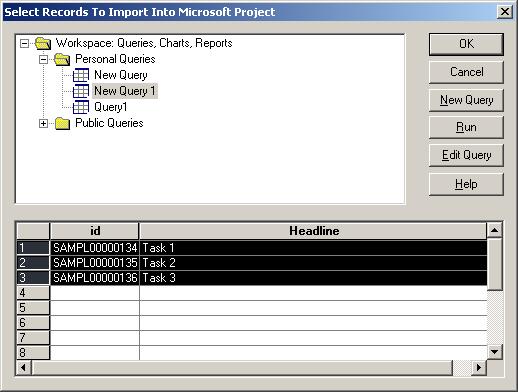Click the grid's scroll right arrow
This screenshot has height=392, width=518.
479,367
